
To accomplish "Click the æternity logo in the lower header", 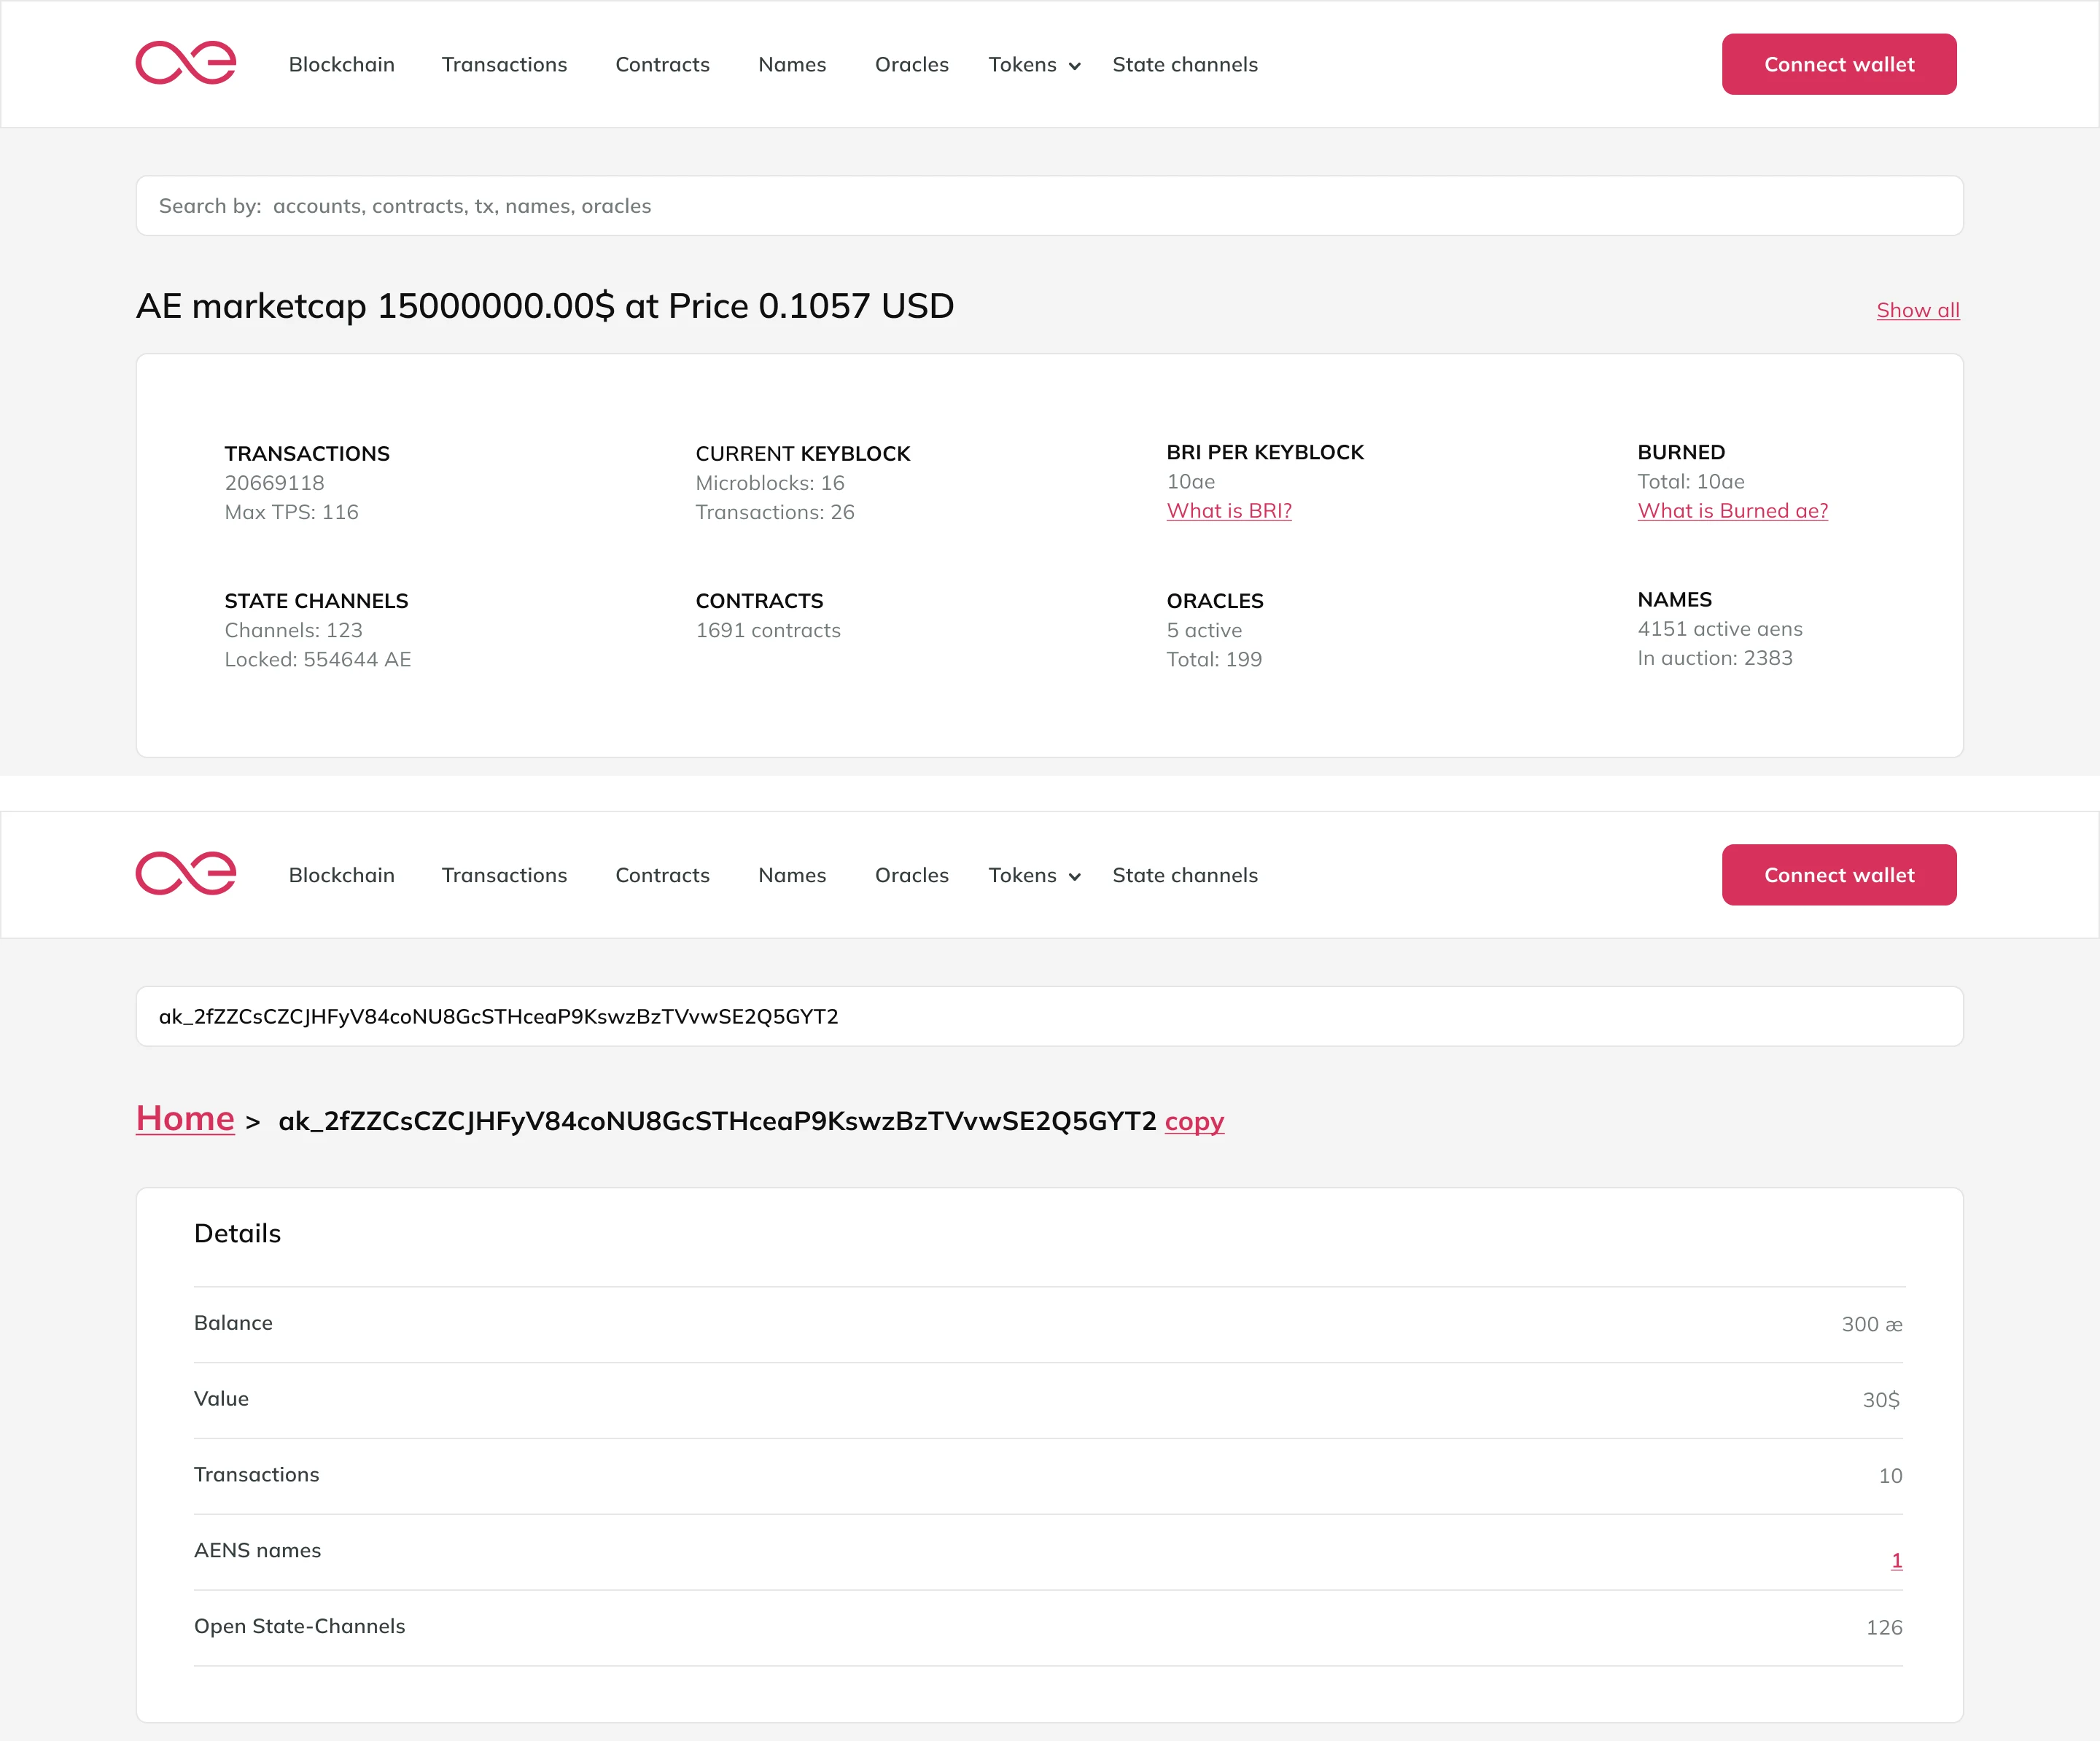I will 186,874.
